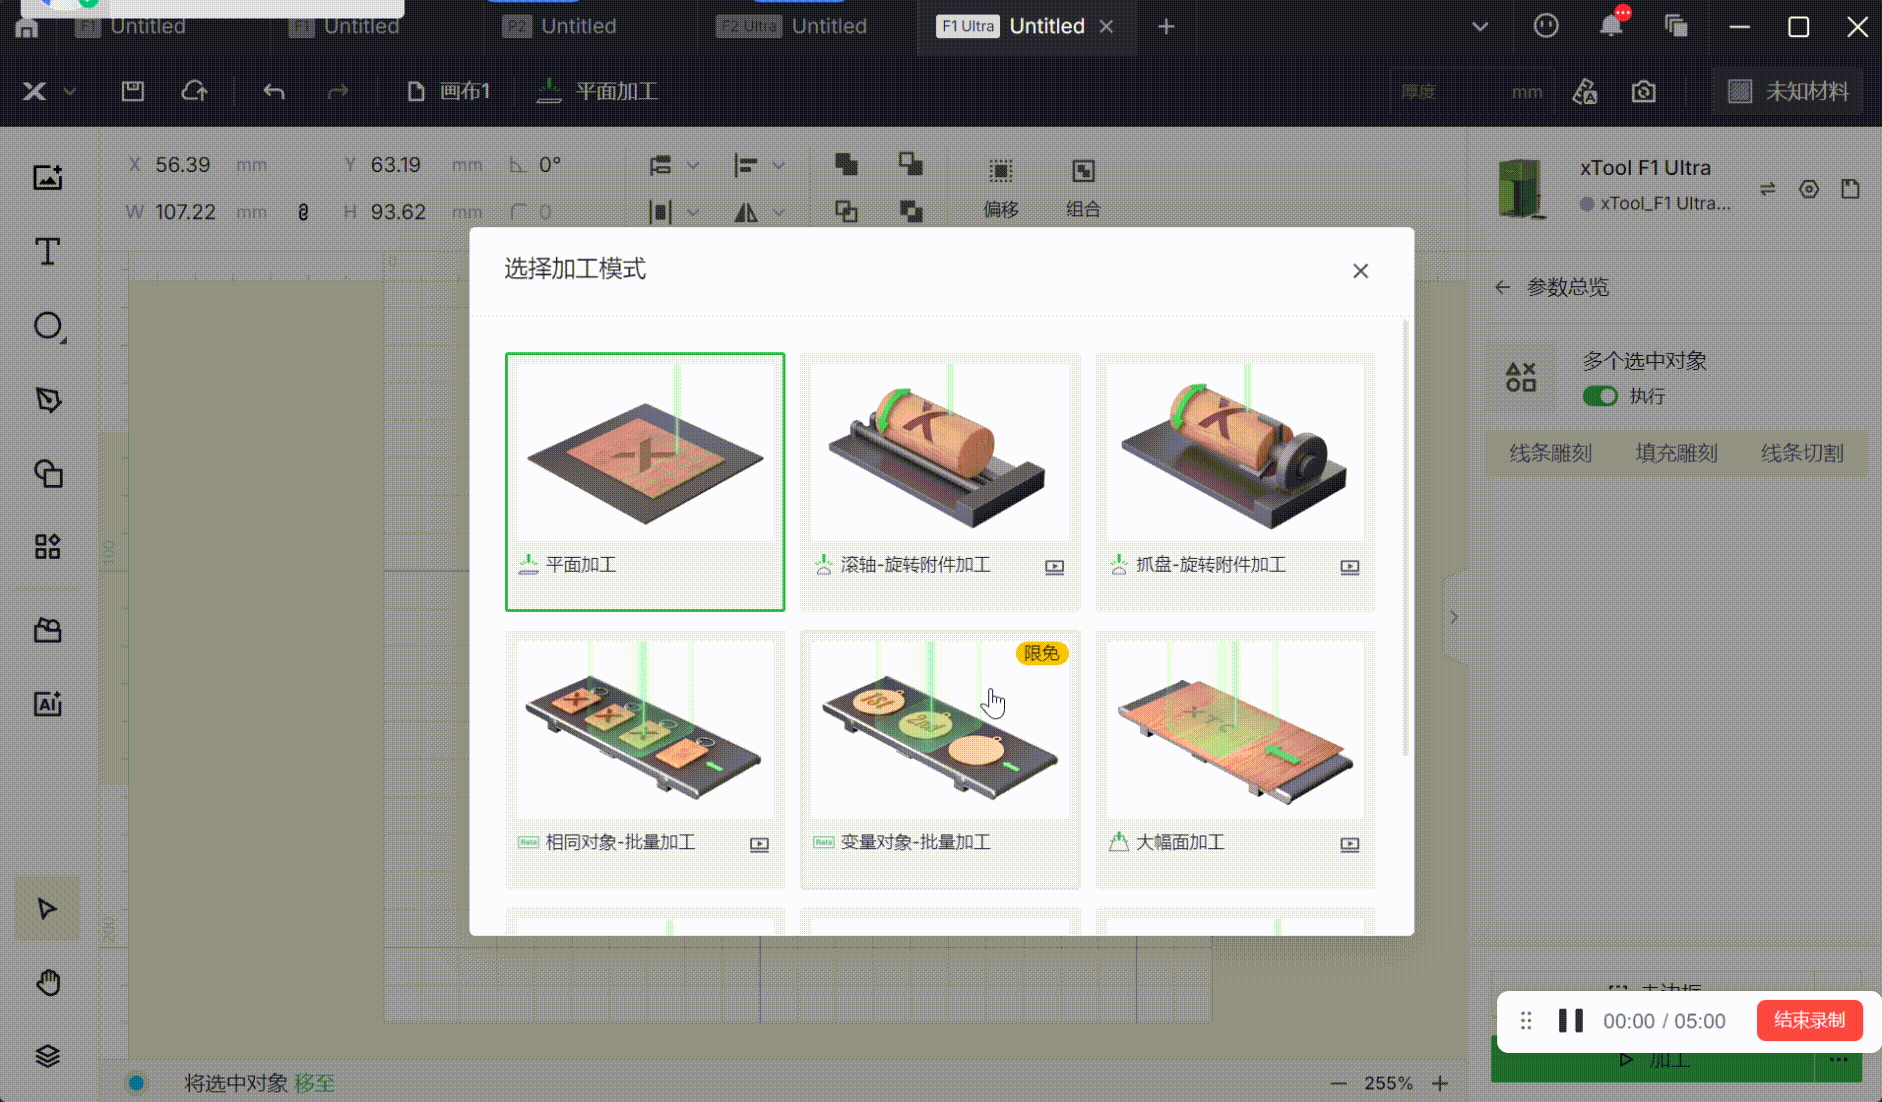The width and height of the screenshot is (1882, 1102).
Task: Play tutorial video for 相同对象-批量加工
Action: [759, 844]
